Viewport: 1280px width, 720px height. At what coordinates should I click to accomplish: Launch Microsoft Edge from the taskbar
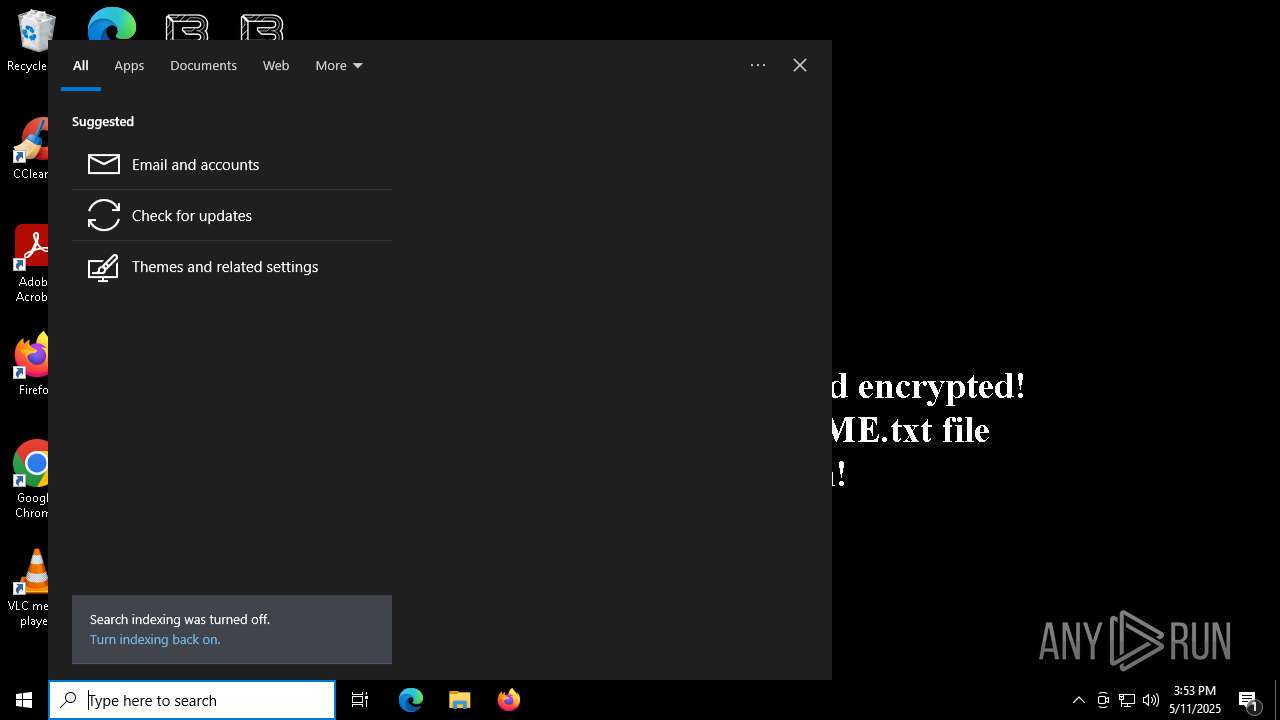(x=411, y=700)
